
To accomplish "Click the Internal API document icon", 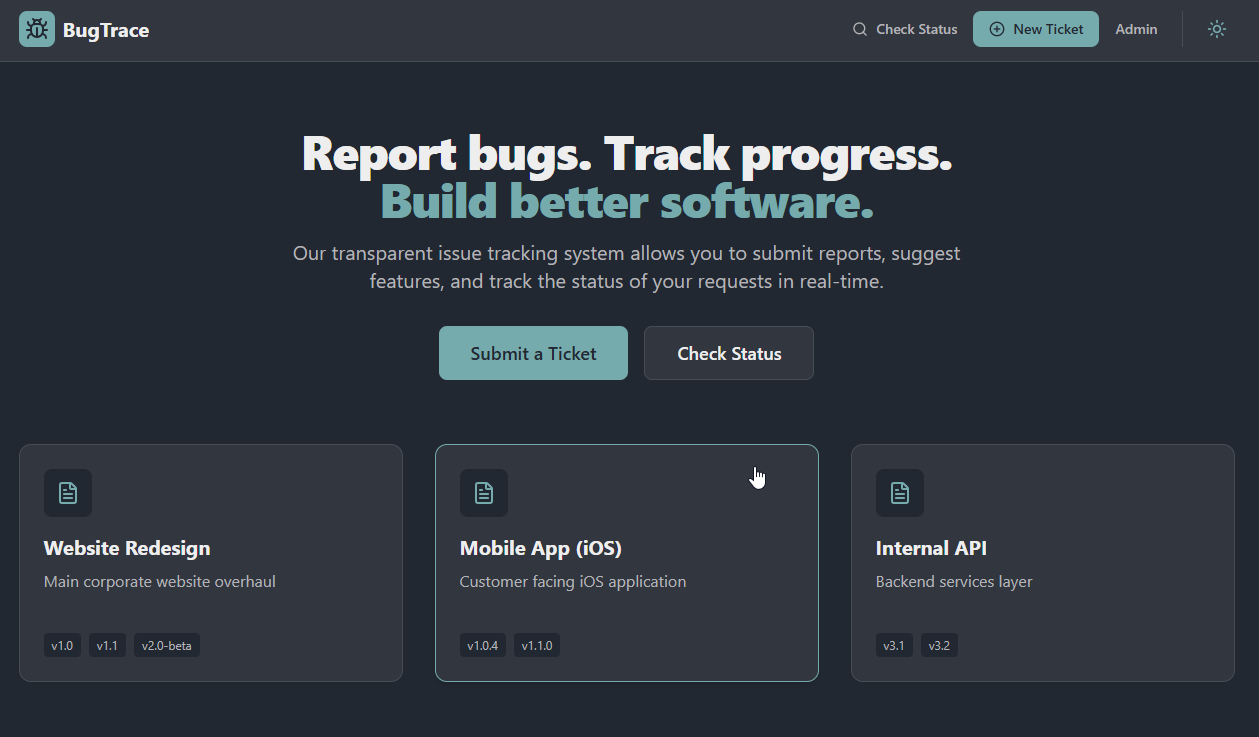I will click(900, 493).
